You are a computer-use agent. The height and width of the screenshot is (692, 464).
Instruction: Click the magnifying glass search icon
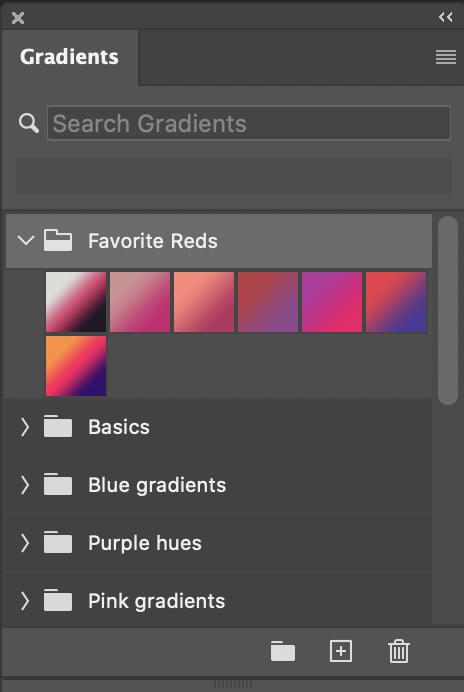pyautogui.click(x=29, y=123)
